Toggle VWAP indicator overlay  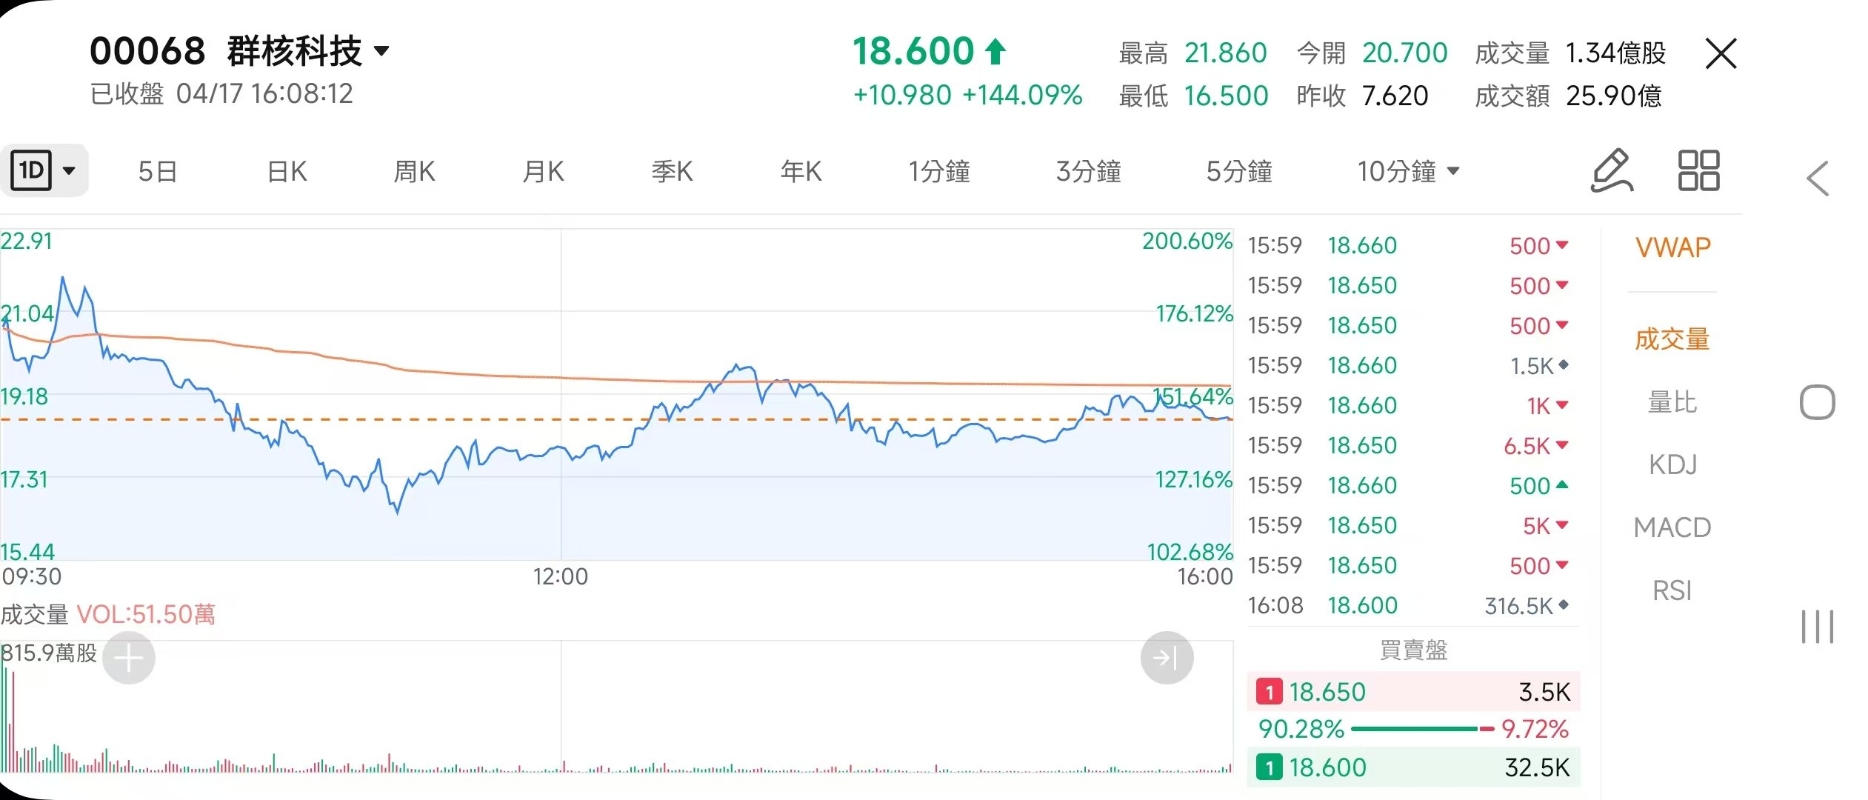1672,247
